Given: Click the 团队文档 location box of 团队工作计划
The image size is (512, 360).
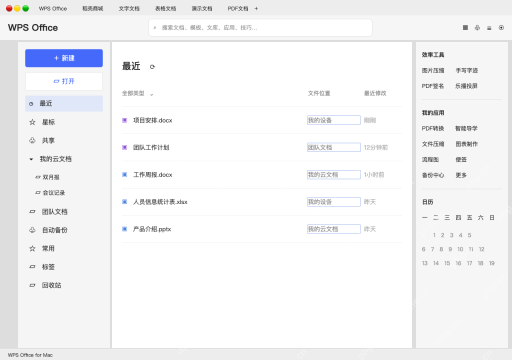Looking at the screenshot, I should coord(334,147).
